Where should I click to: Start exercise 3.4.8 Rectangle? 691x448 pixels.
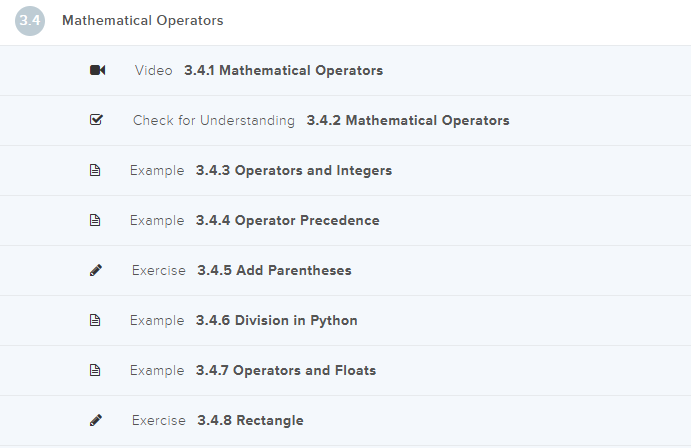point(250,421)
